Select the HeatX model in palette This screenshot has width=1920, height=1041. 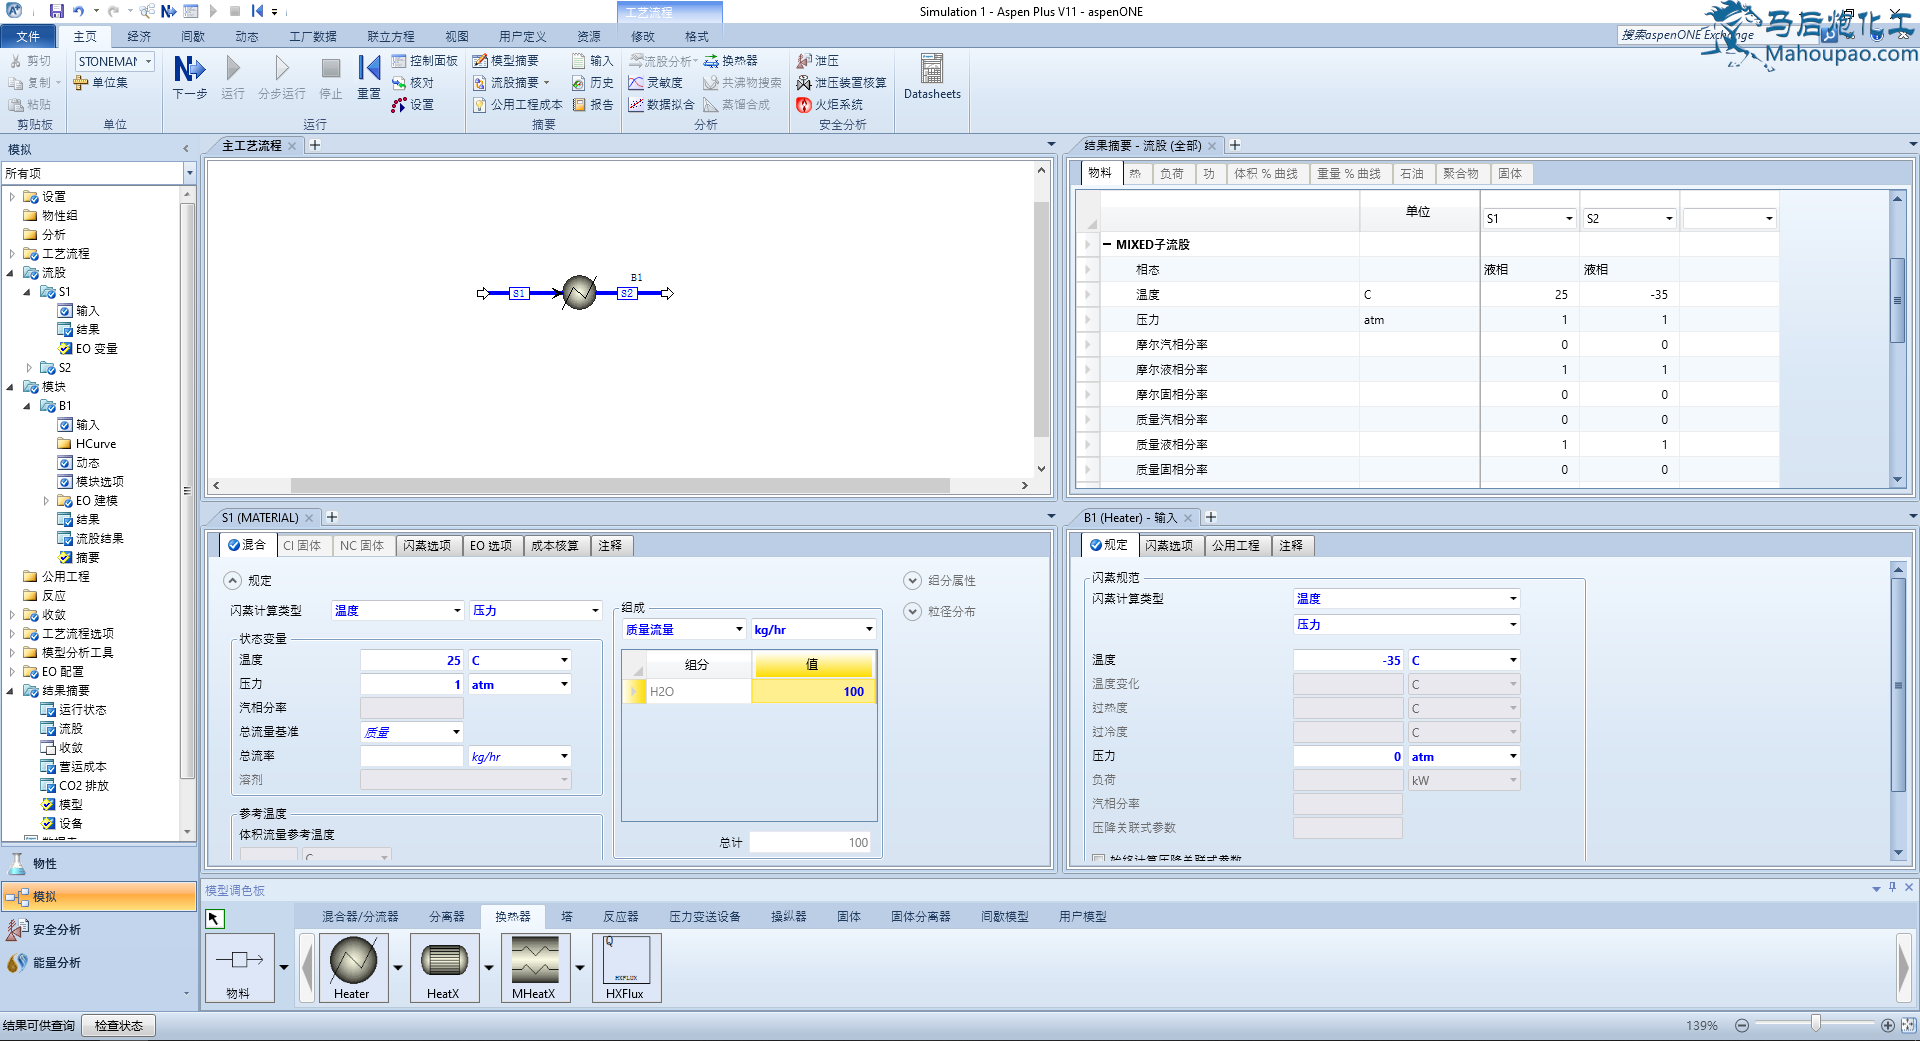click(x=444, y=967)
